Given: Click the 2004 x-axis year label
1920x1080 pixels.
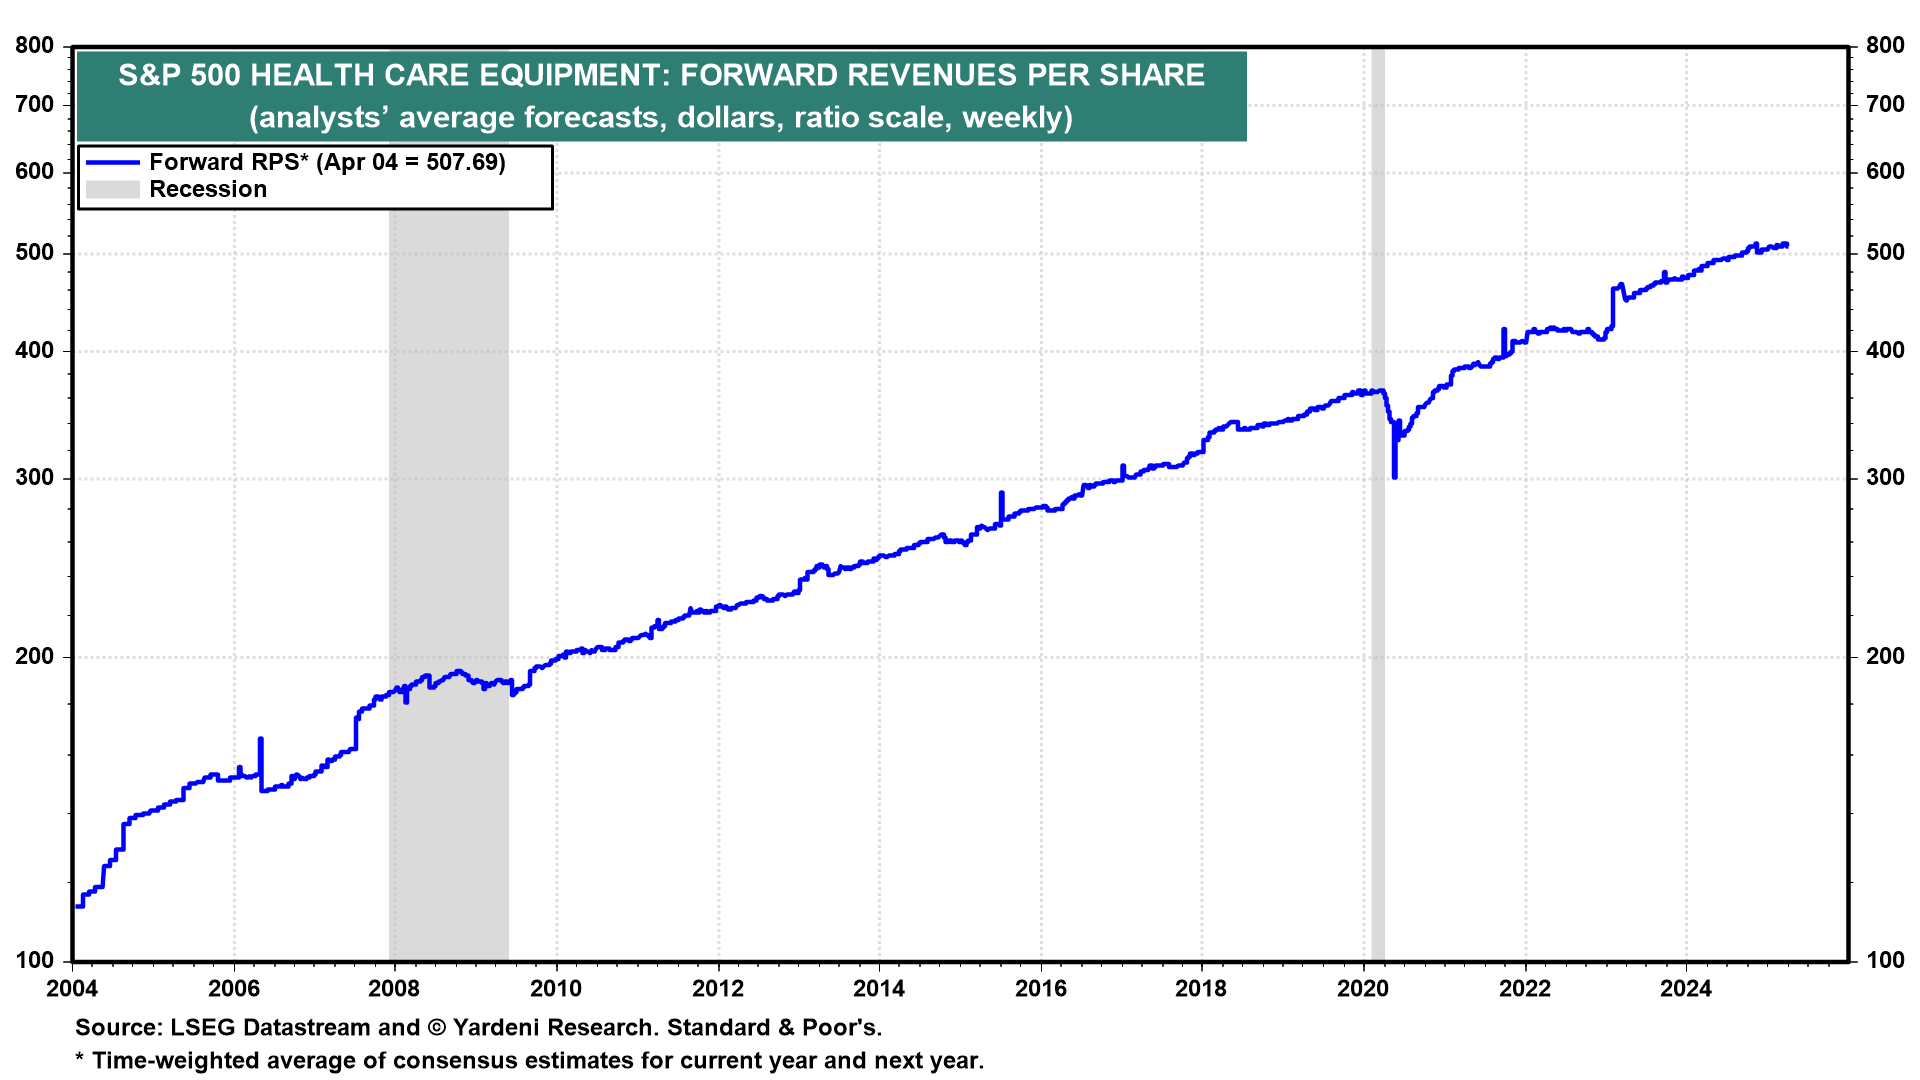Looking at the screenshot, I should point(72,989).
